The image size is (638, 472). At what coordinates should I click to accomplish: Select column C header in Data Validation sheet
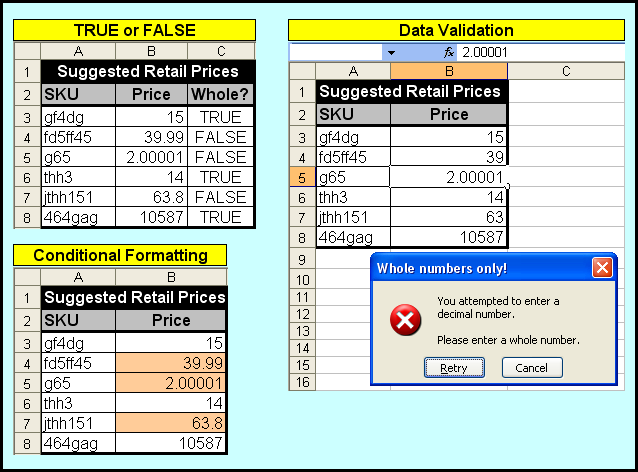pos(566,71)
